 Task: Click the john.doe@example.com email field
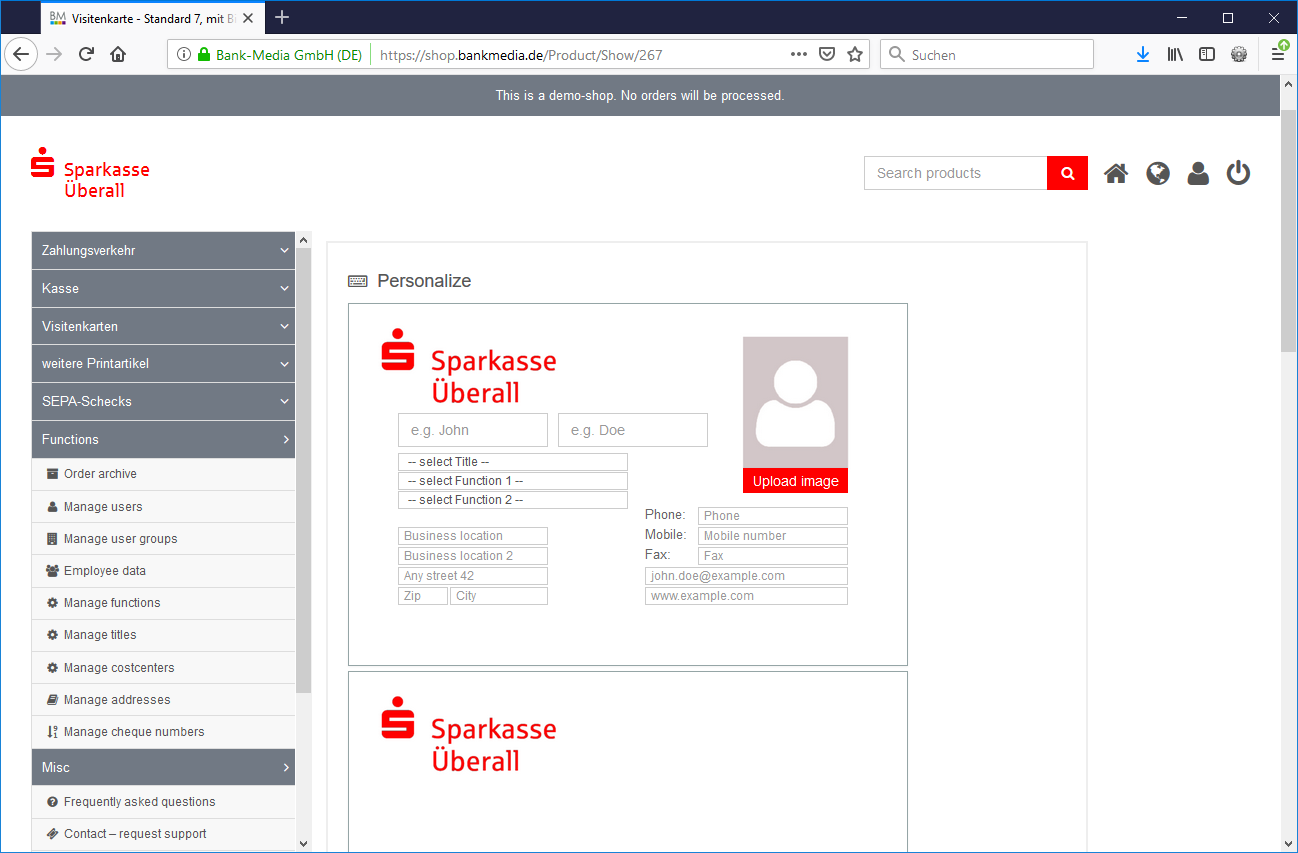coord(746,576)
